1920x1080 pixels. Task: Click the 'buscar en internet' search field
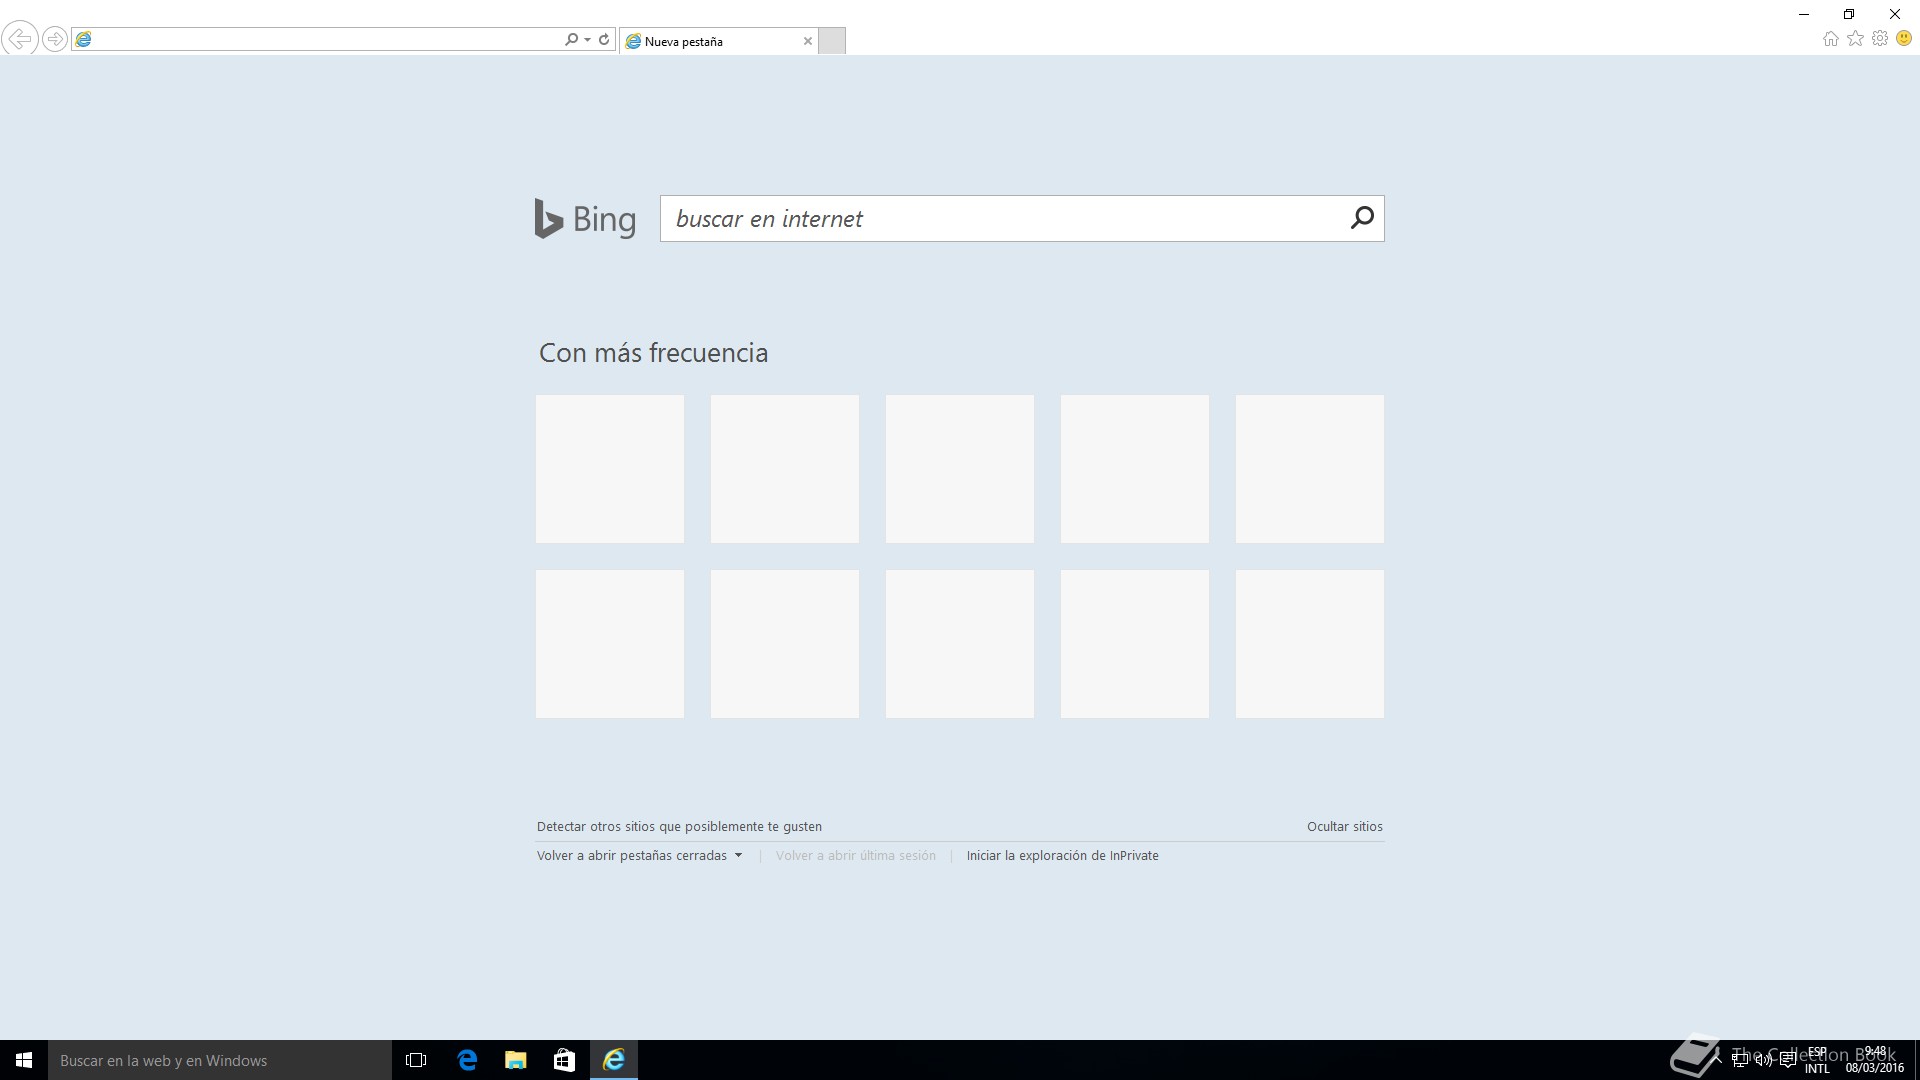[x=1000, y=219]
